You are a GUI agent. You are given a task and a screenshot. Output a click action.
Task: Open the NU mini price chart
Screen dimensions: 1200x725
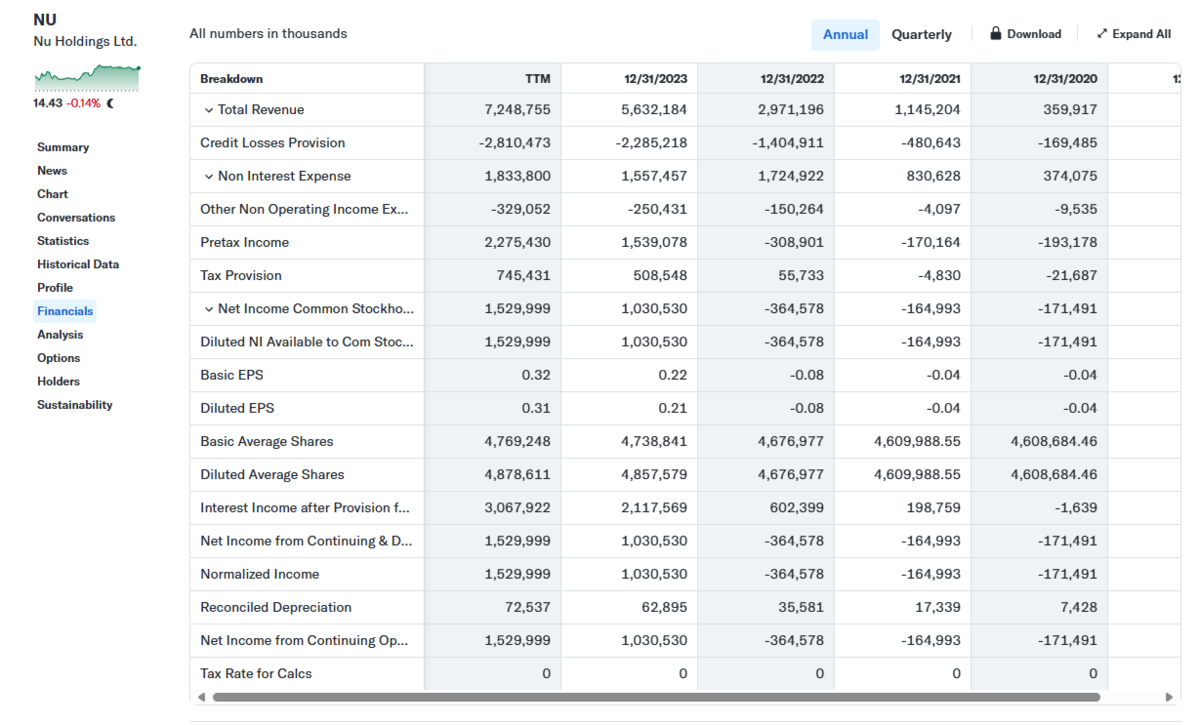click(87, 77)
